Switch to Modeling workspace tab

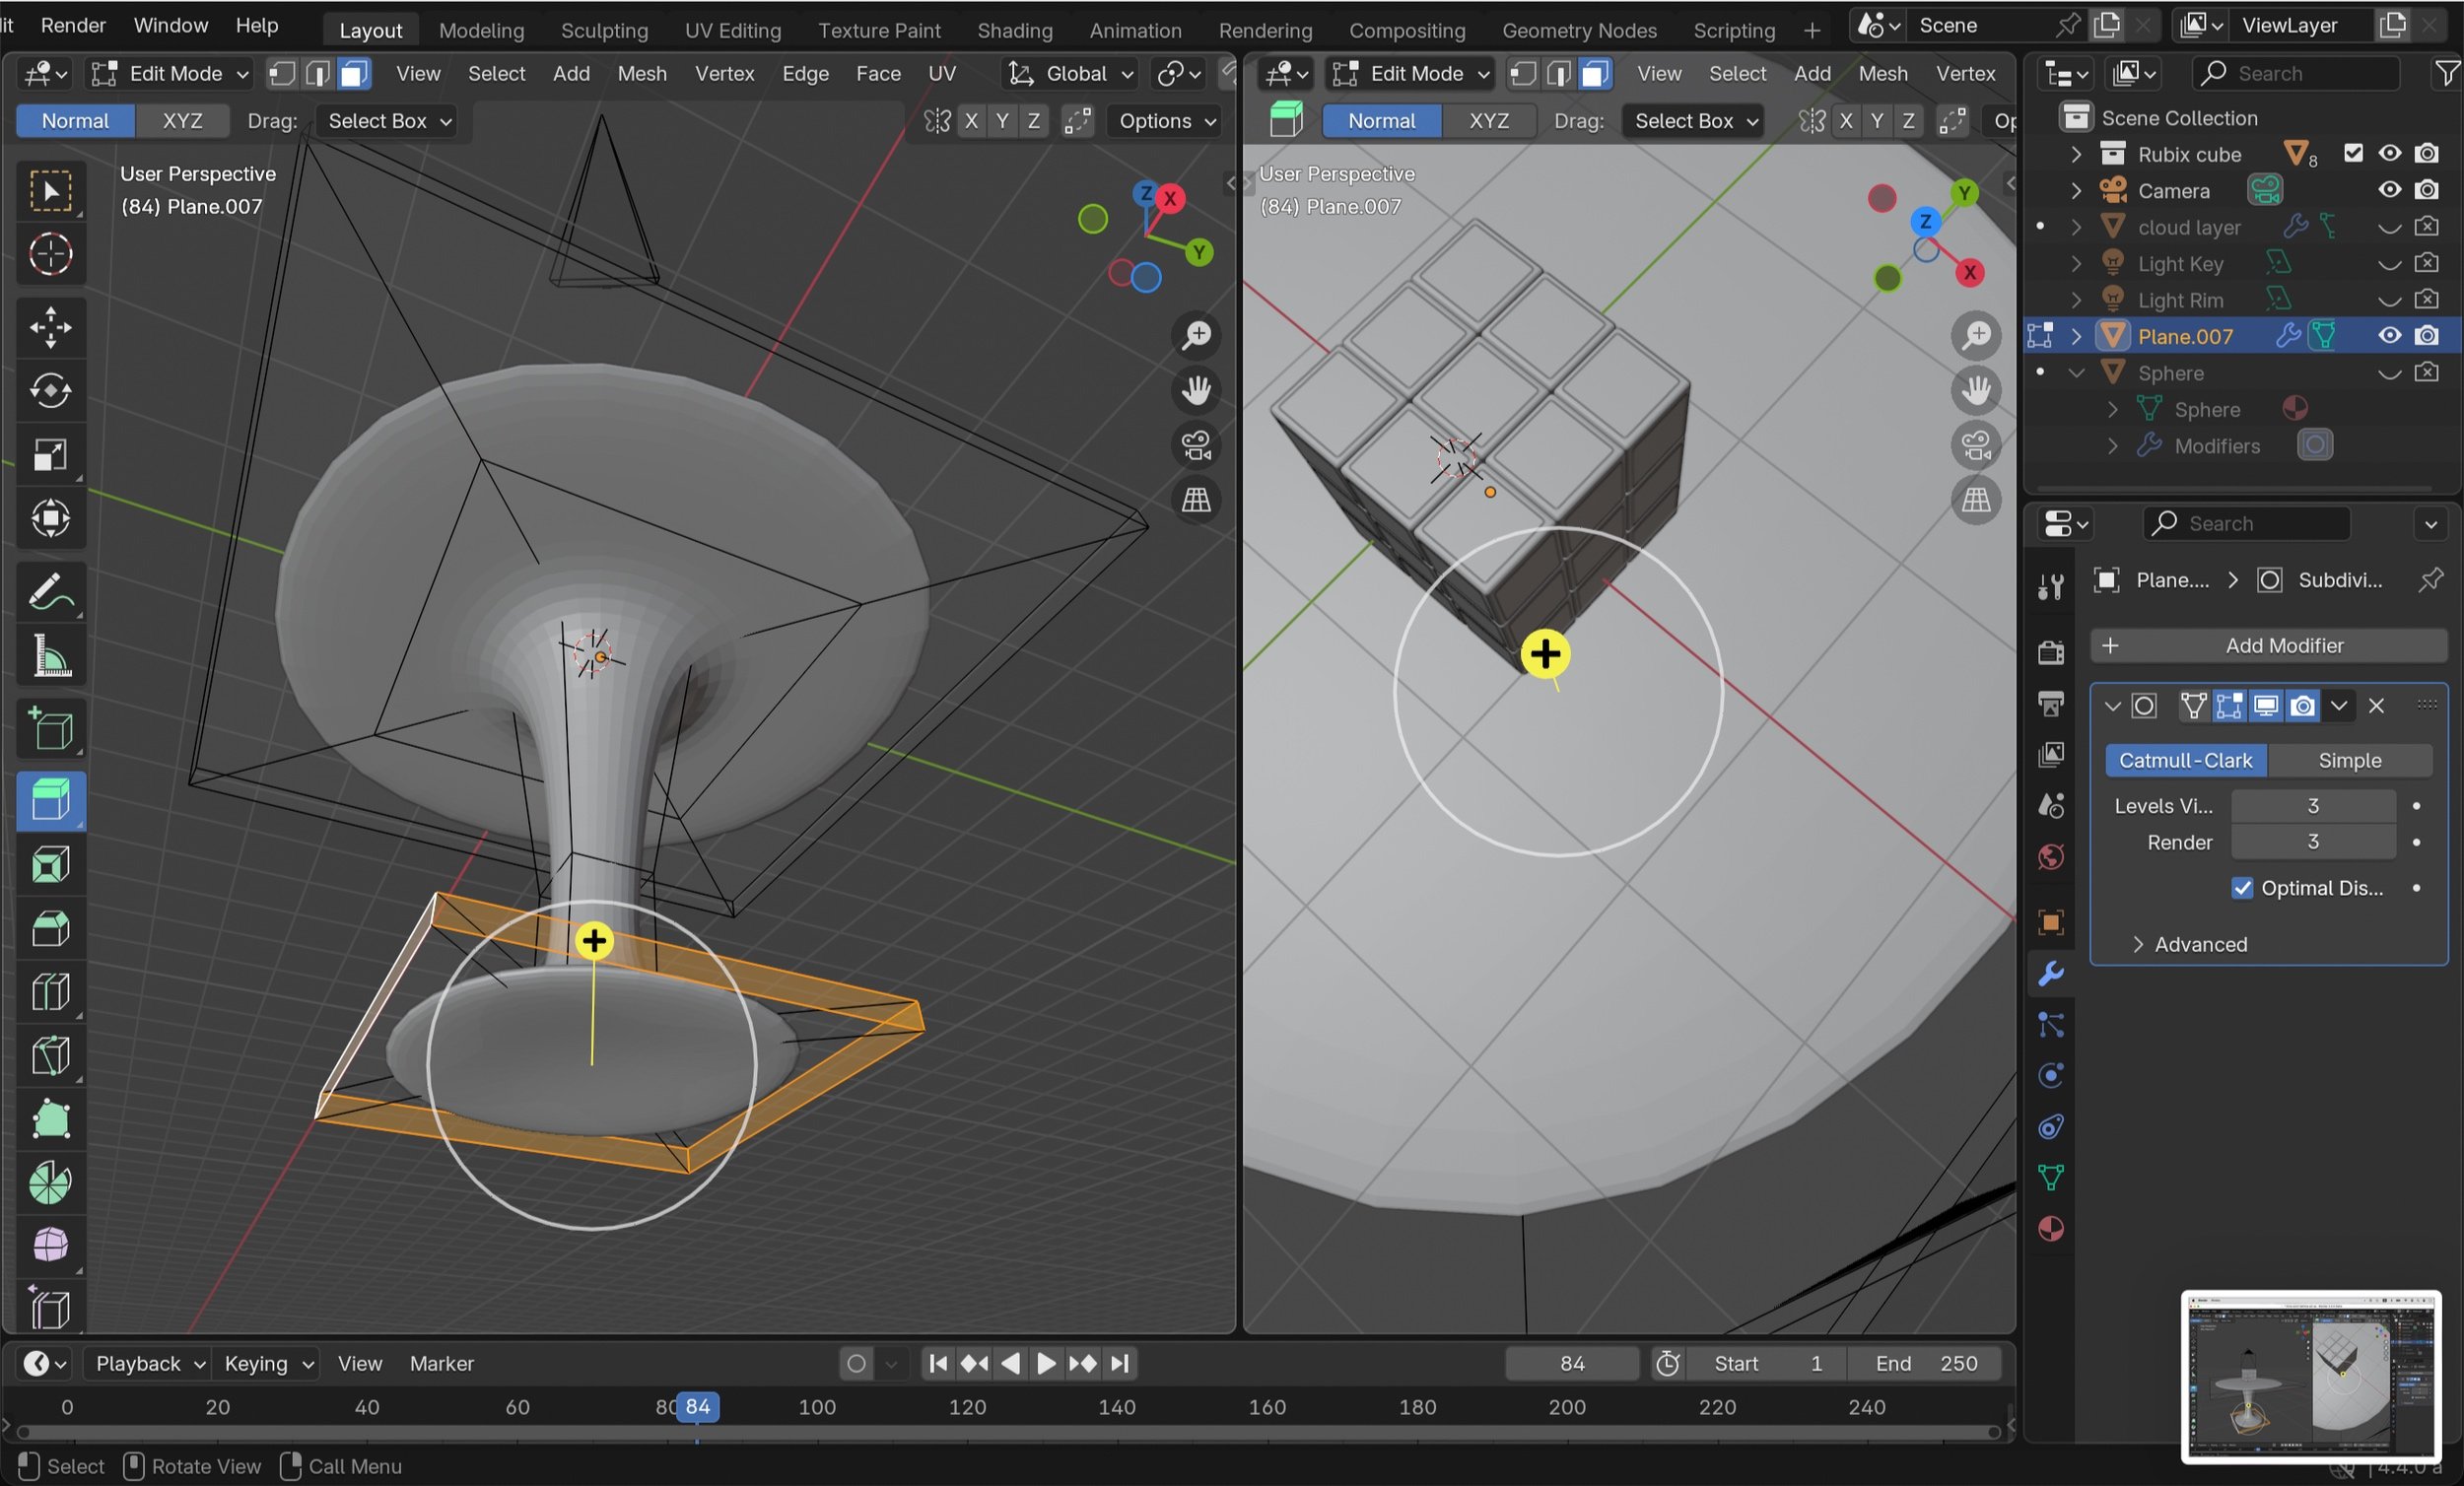point(481,30)
